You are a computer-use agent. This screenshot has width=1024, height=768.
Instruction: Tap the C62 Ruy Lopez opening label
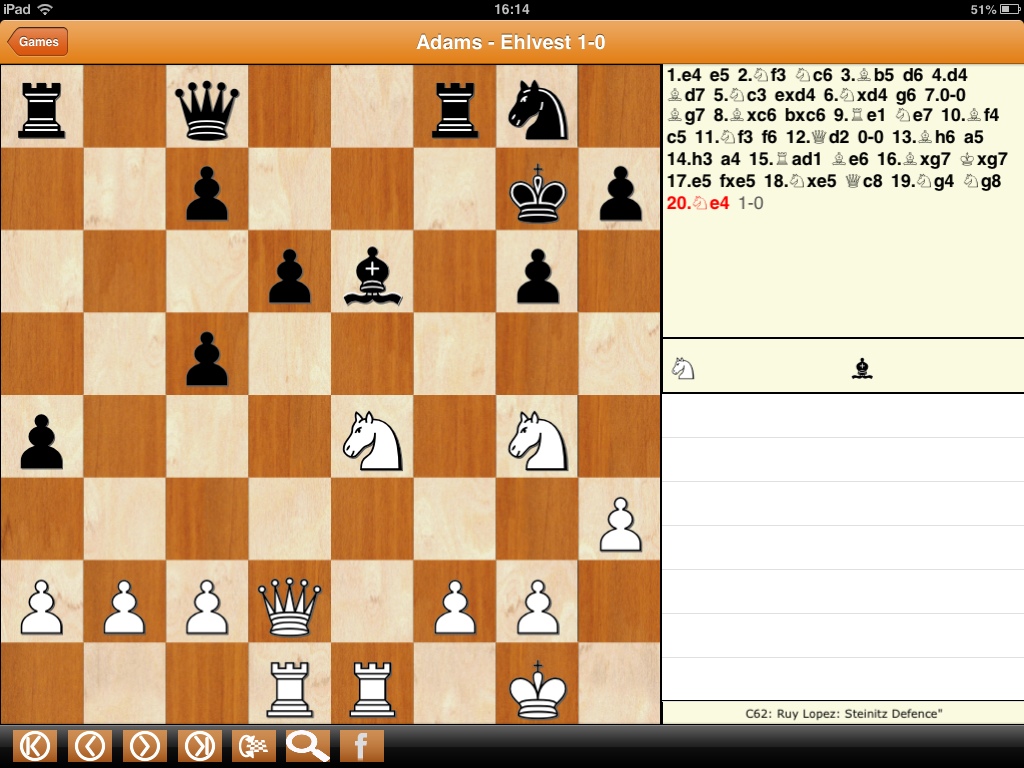click(x=843, y=713)
